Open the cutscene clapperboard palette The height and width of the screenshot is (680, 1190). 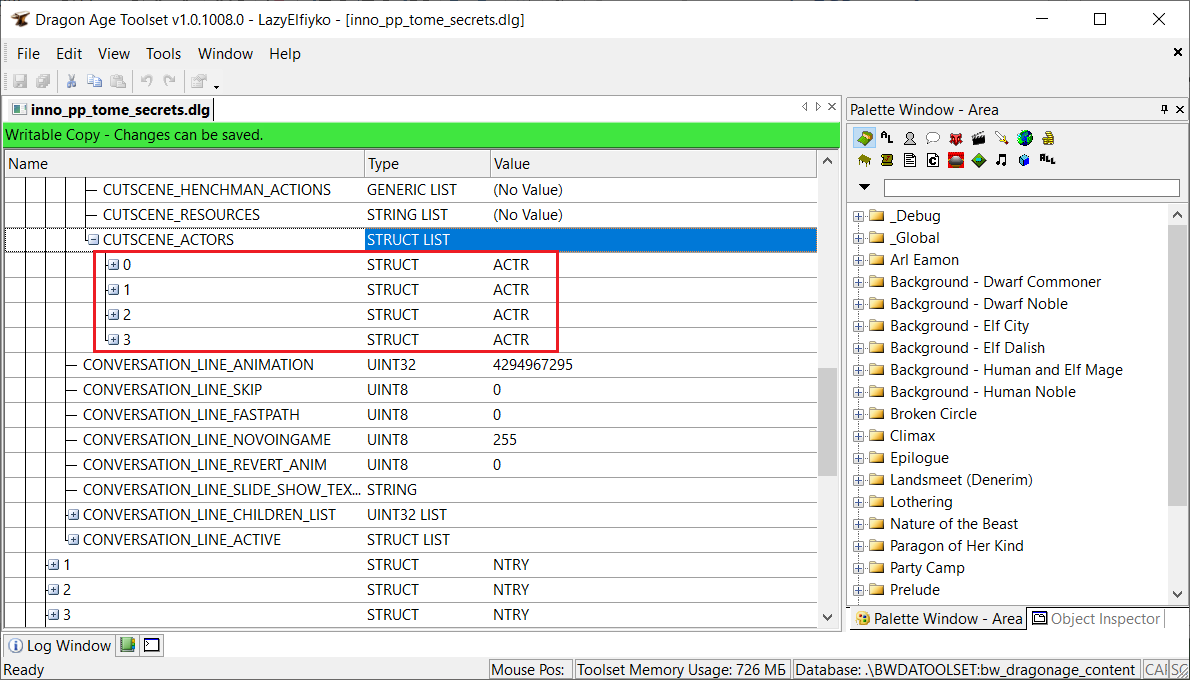pos(979,138)
